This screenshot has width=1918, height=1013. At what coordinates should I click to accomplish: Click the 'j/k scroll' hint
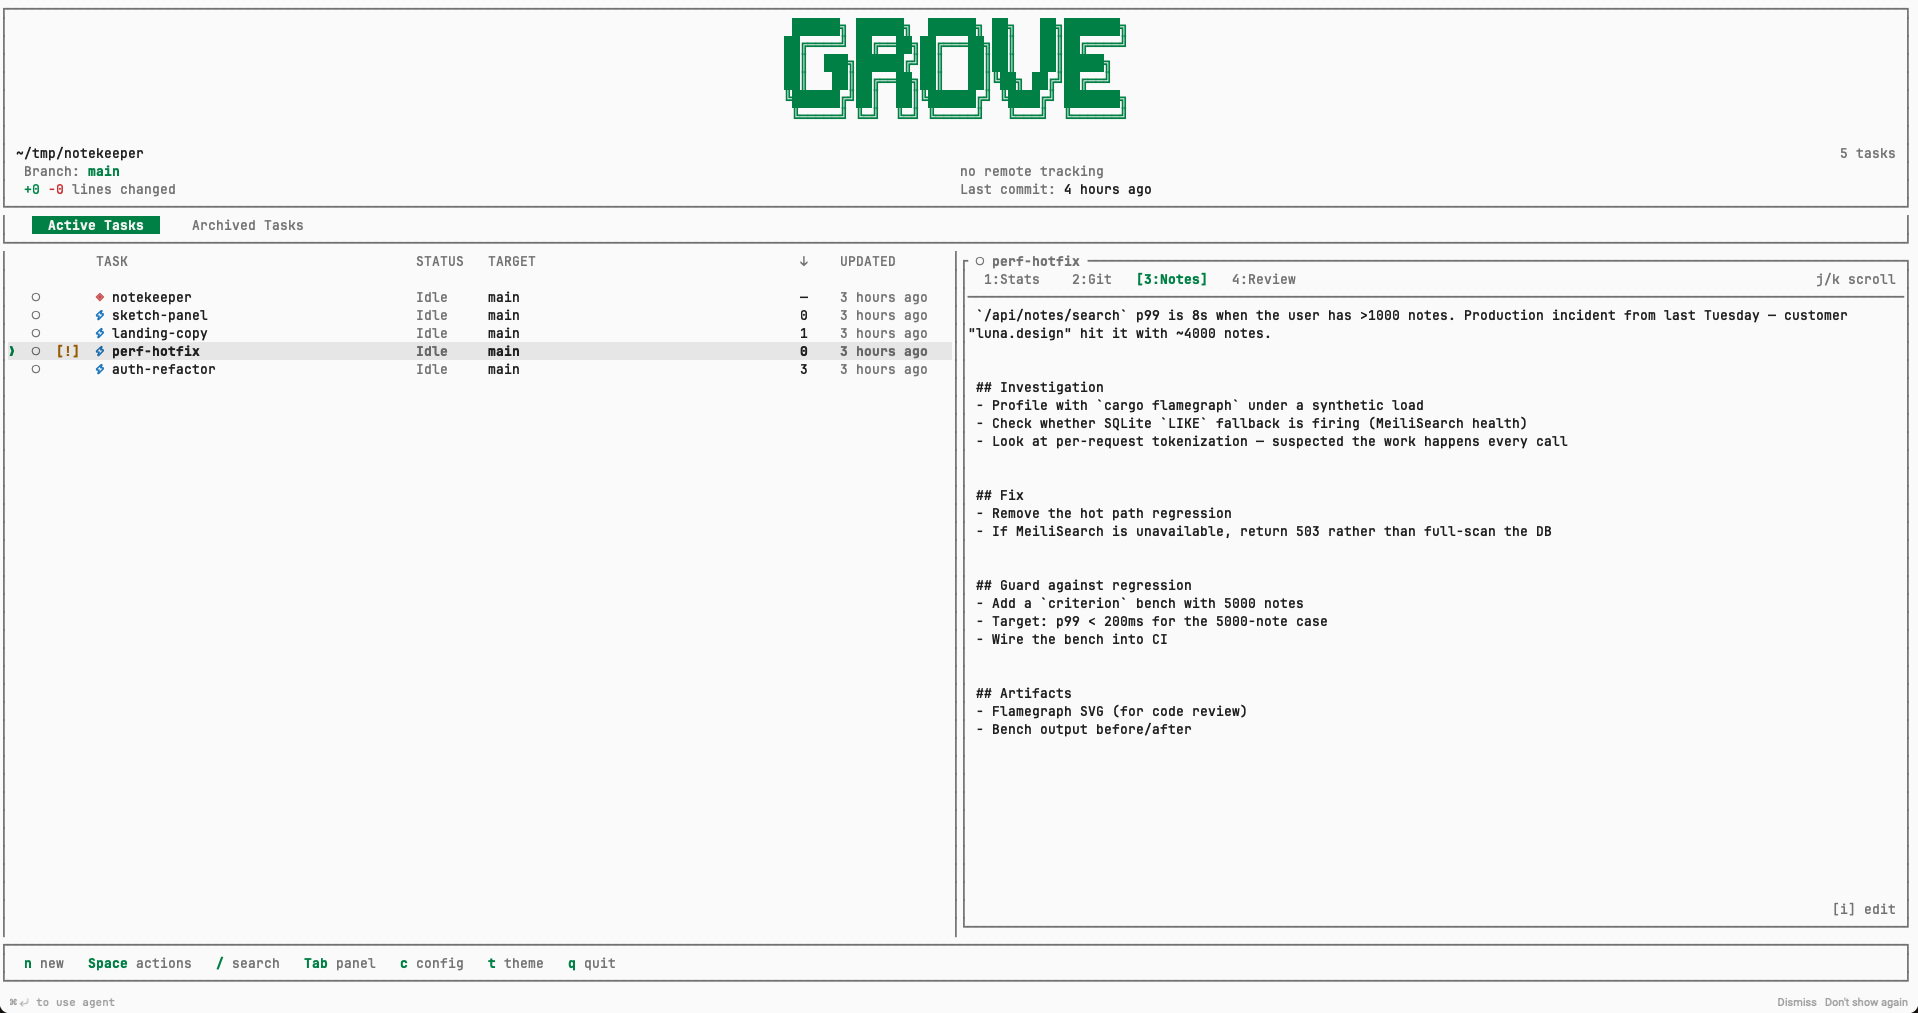(1856, 279)
